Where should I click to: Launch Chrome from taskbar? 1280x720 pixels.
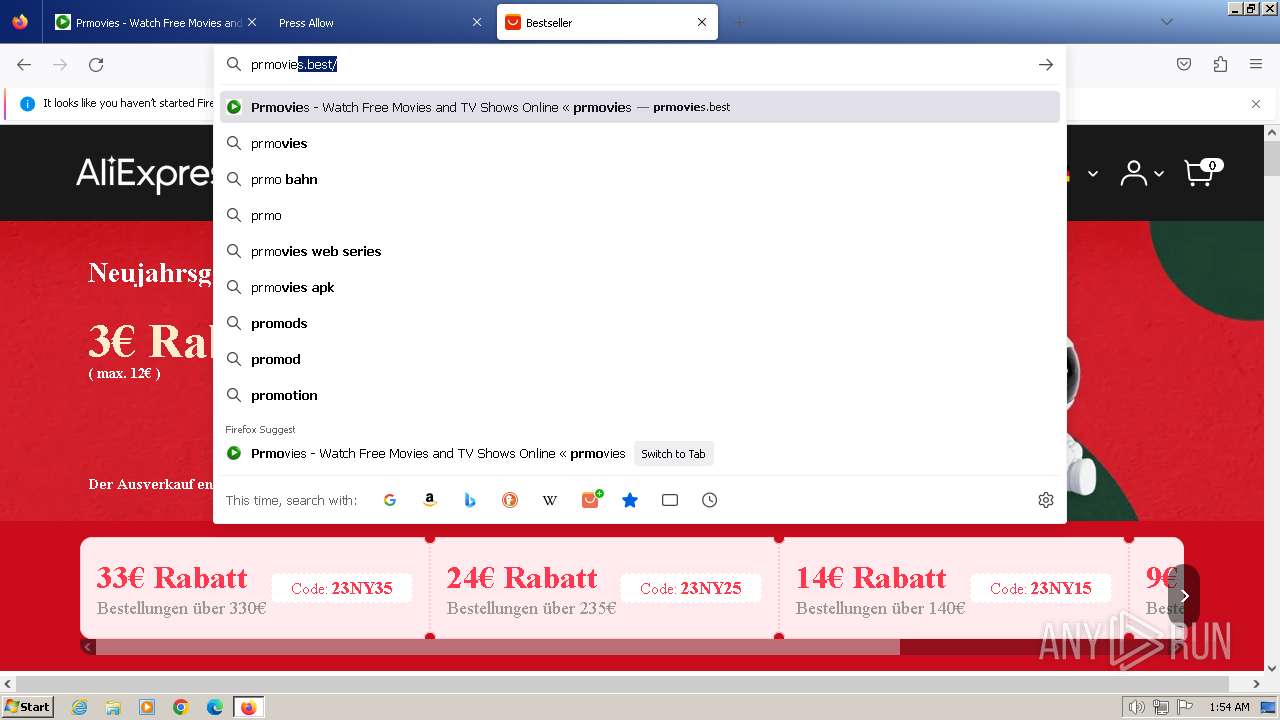coord(181,707)
